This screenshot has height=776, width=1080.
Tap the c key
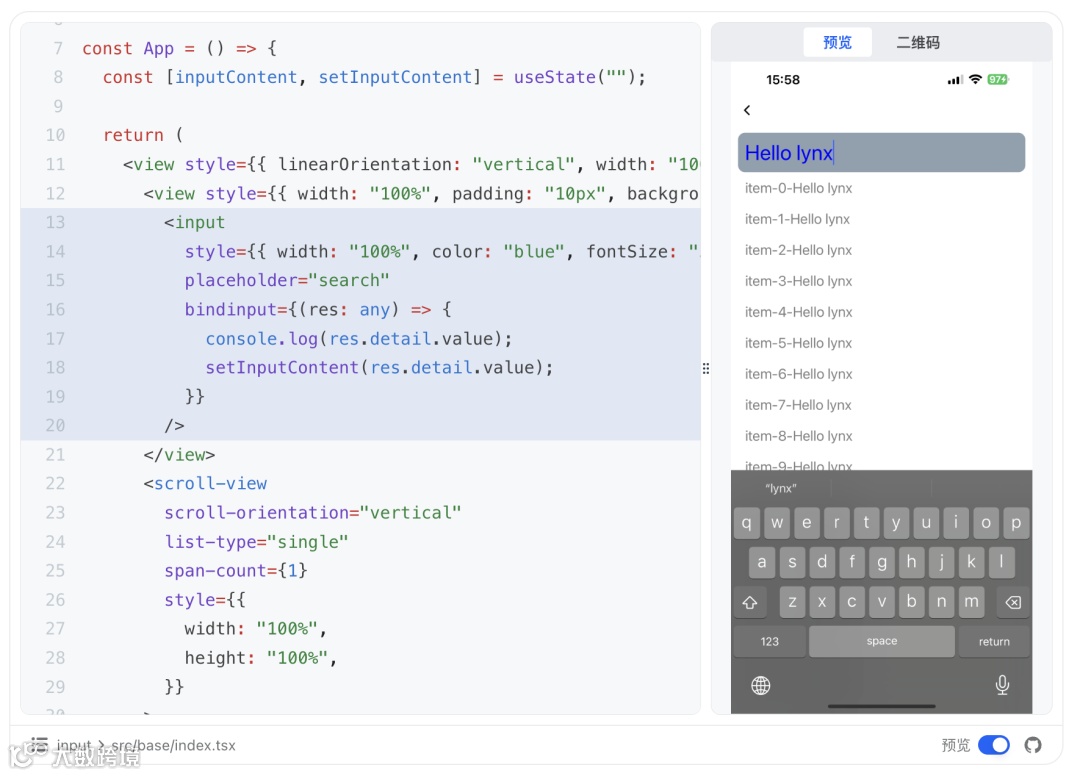pyautogui.click(x=852, y=602)
